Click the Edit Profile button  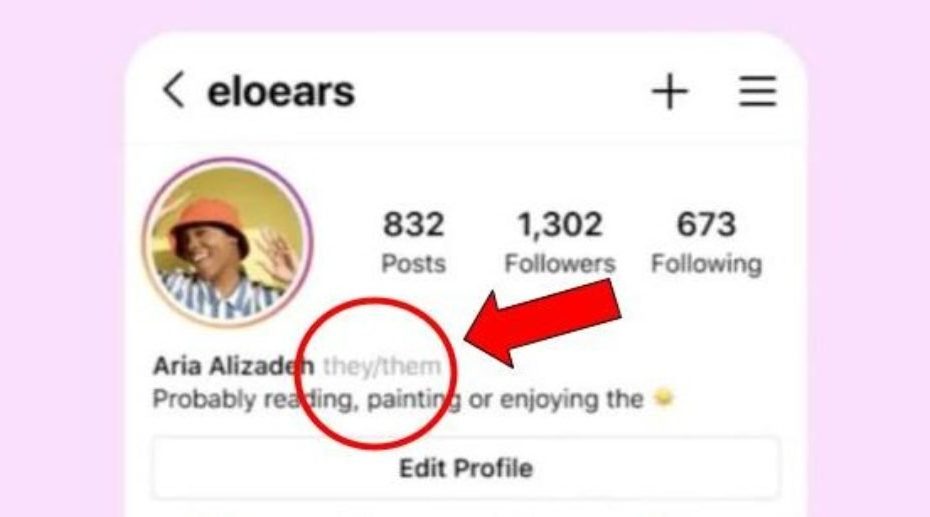click(466, 468)
